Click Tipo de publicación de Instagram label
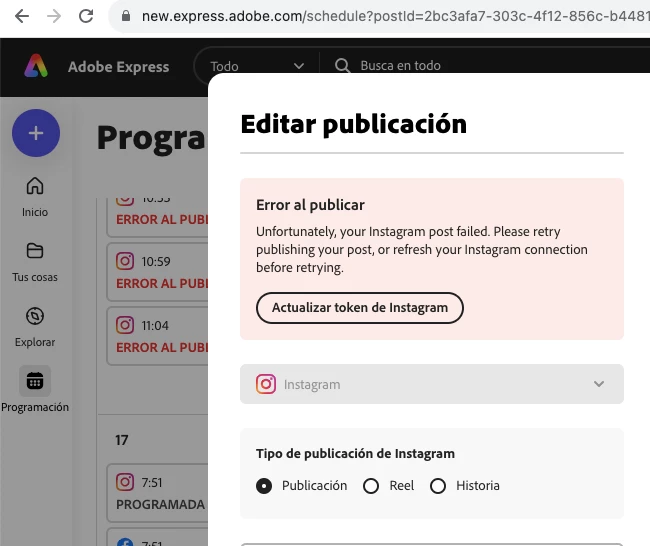650x546 pixels. (355, 454)
